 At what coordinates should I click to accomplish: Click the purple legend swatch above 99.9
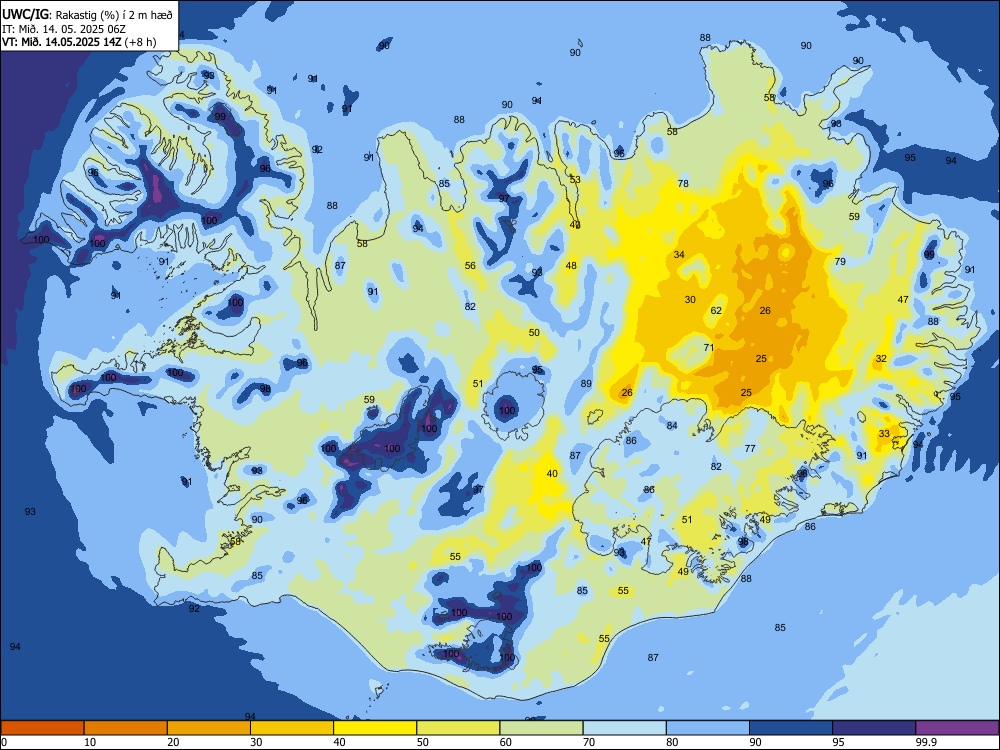click(957, 728)
